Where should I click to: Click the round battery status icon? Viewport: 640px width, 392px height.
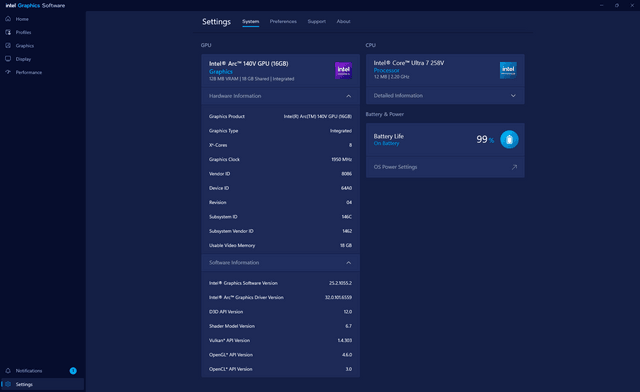(509, 140)
